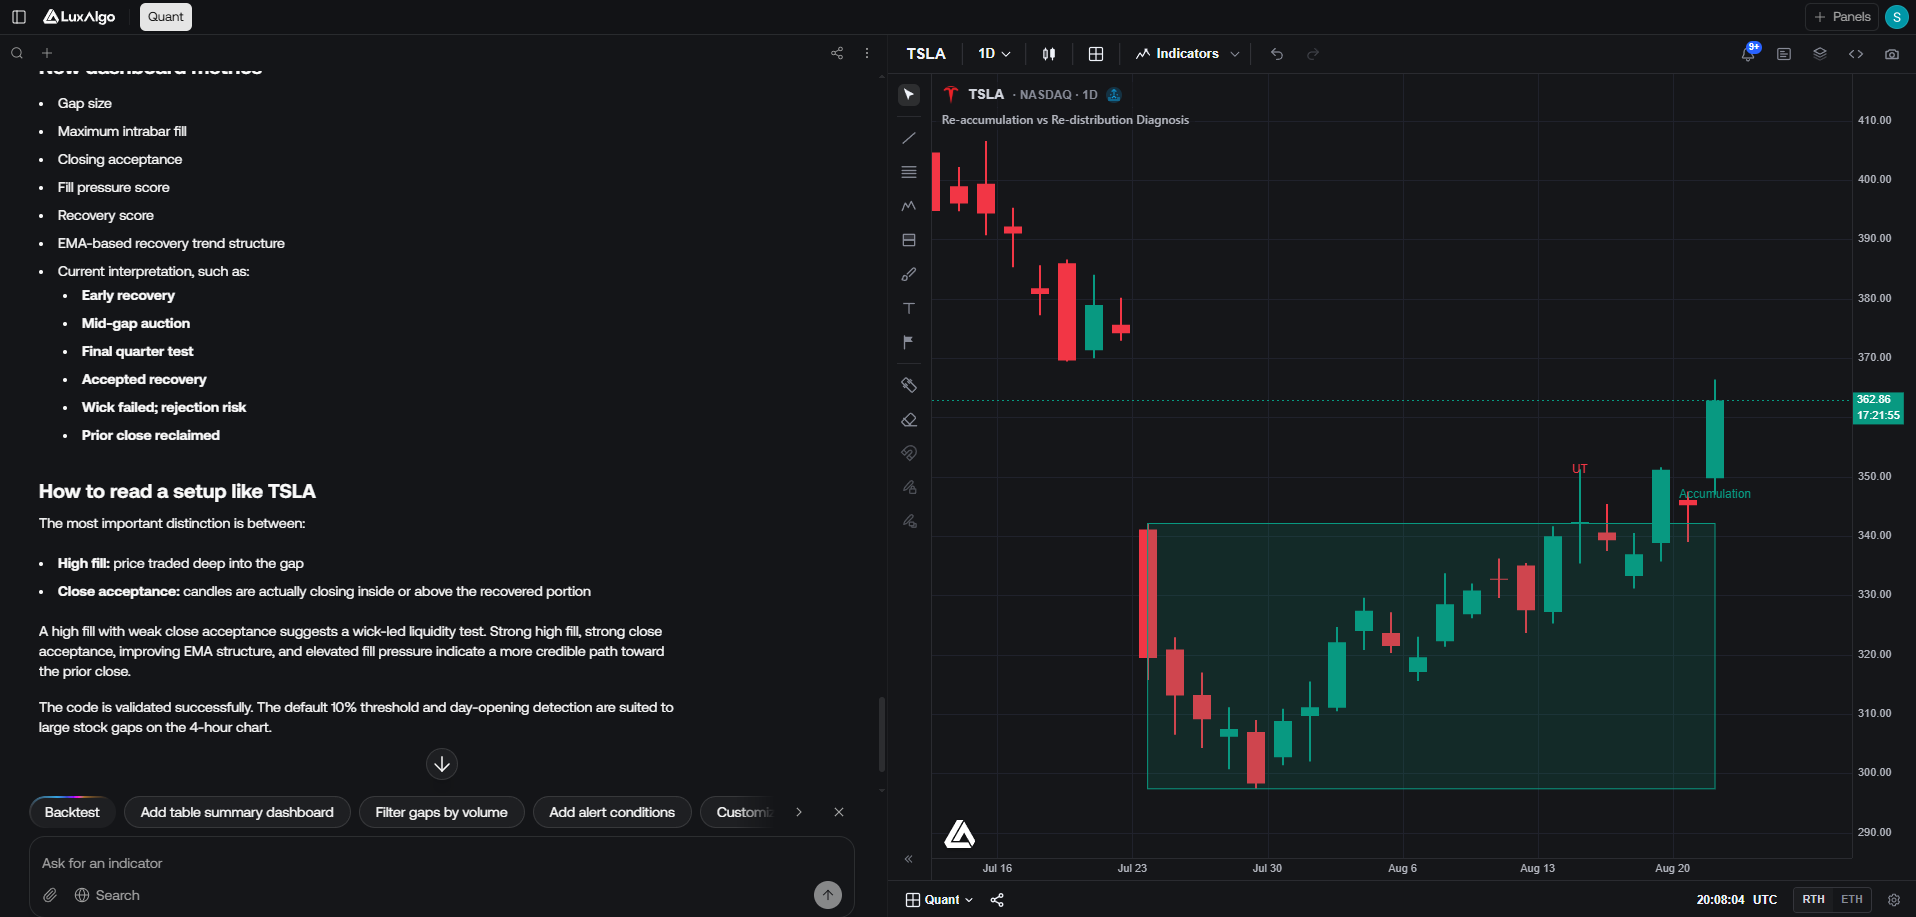Share the conversation from the chat header
Image resolution: width=1916 pixels, height=917 pixels.
[x=837, y=53]
